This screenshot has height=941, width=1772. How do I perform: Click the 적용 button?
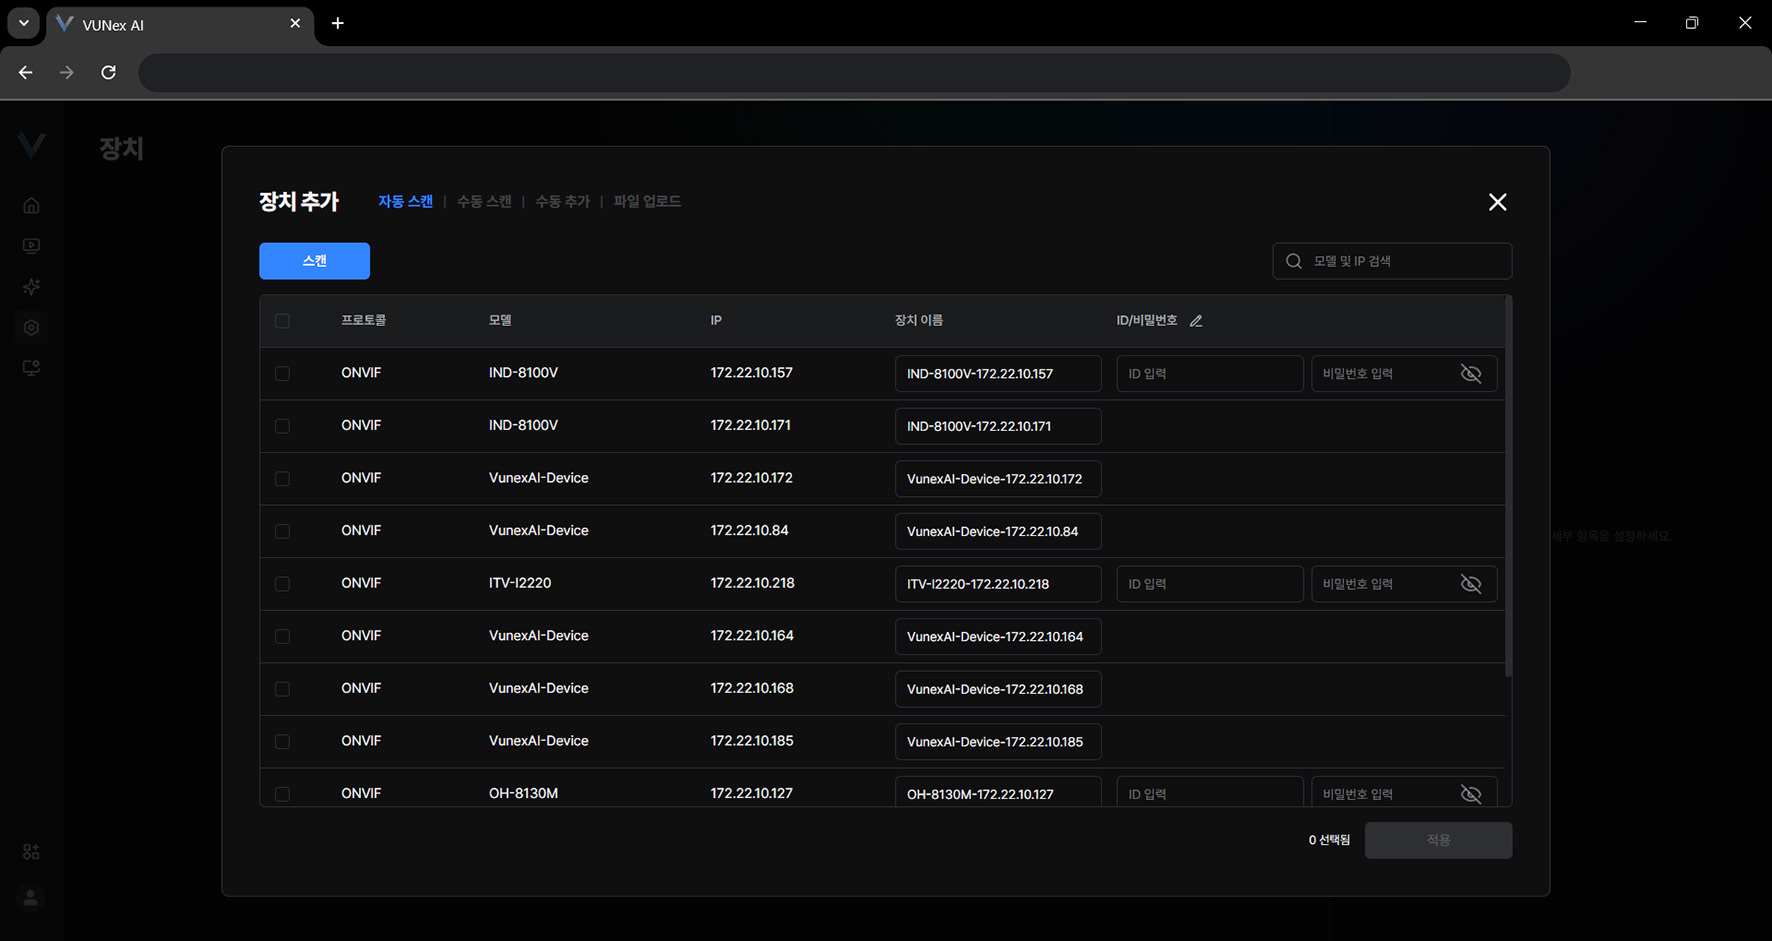[x=1438, y=840]
